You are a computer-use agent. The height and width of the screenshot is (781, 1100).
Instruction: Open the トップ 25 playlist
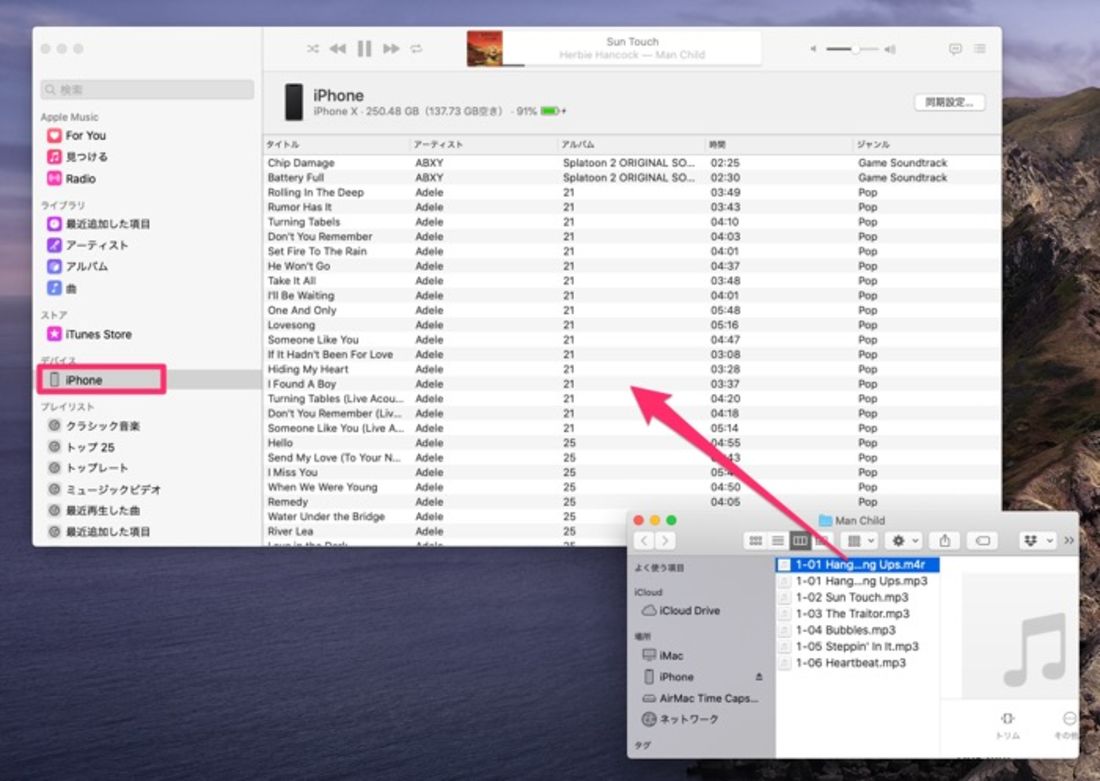pos(81,447)
